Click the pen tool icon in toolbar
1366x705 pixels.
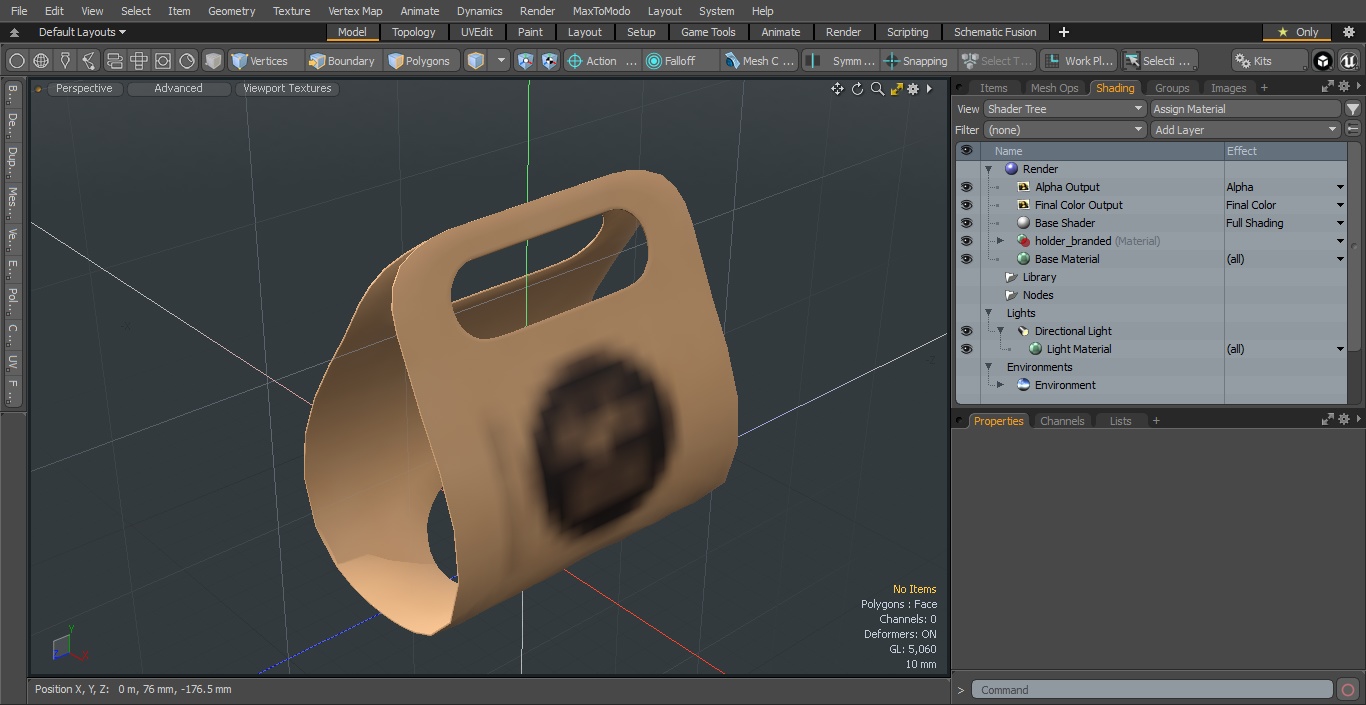tap(65, 61)
